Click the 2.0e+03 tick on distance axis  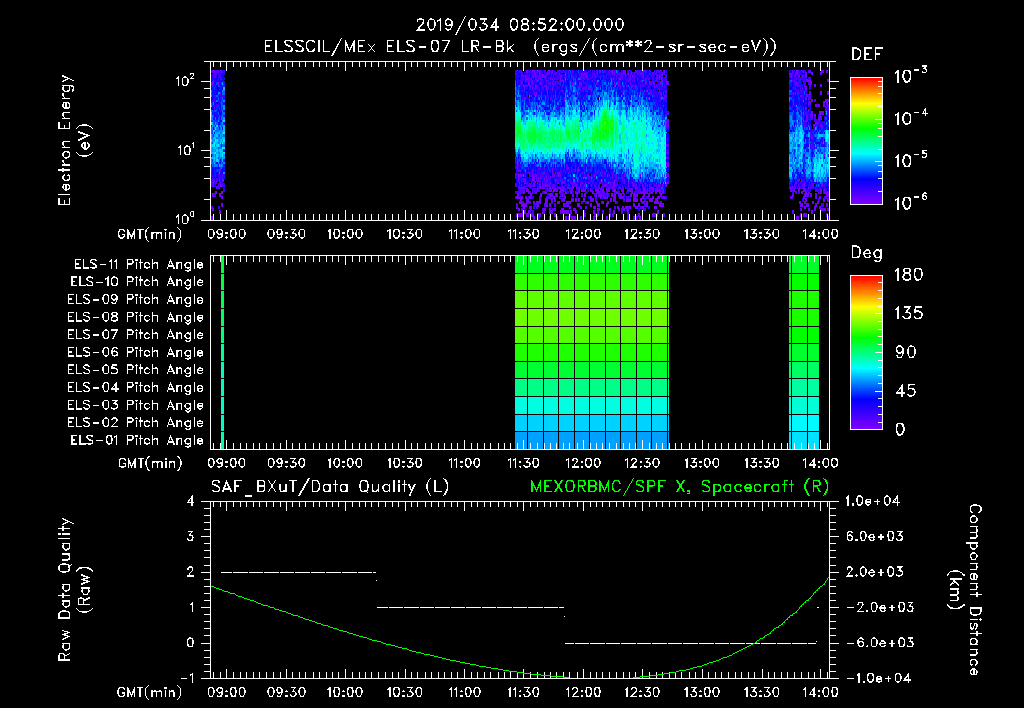pos(875,572)
